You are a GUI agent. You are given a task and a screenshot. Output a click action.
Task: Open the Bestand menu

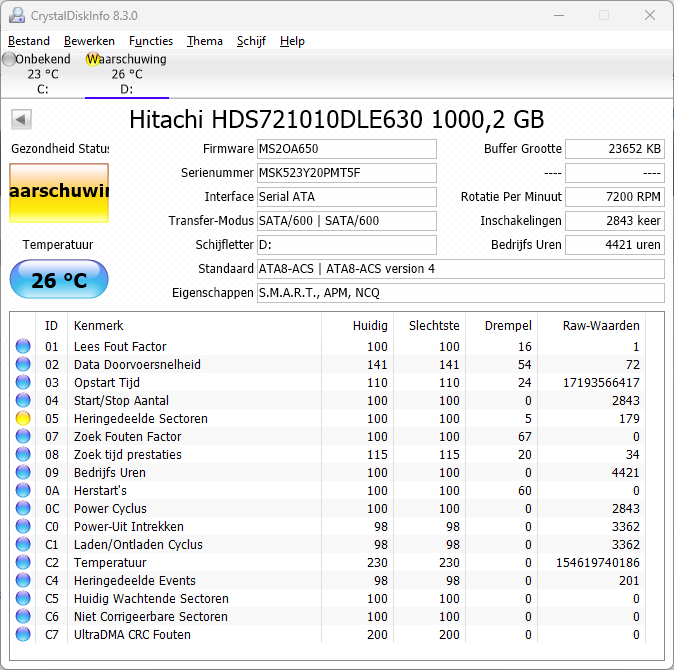pyautogui.click(x=28, y=41)
